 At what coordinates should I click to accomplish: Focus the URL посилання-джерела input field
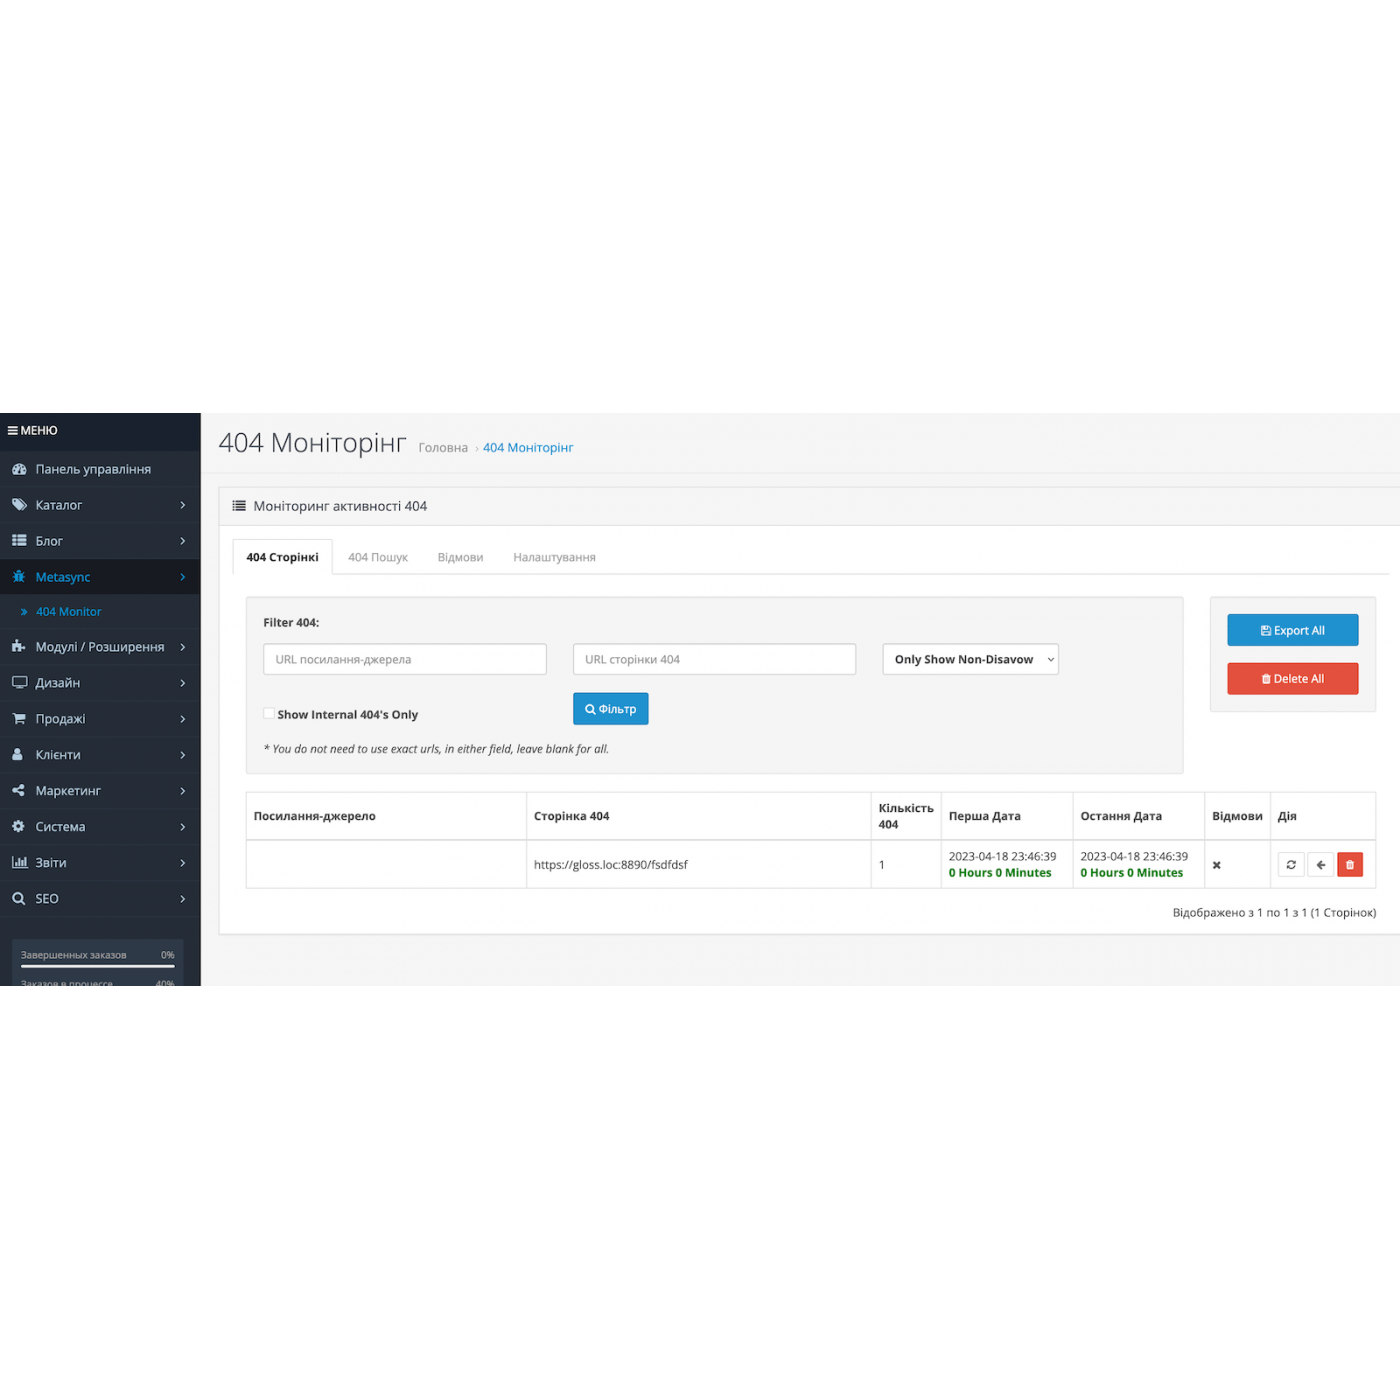point(404,660)
